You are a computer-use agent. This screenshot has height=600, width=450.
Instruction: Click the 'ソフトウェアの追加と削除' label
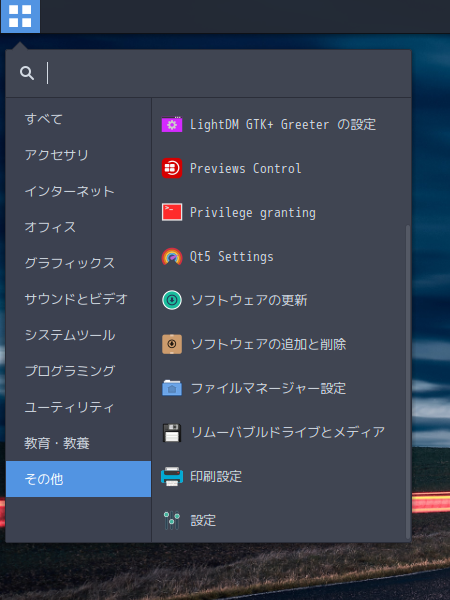268,344
